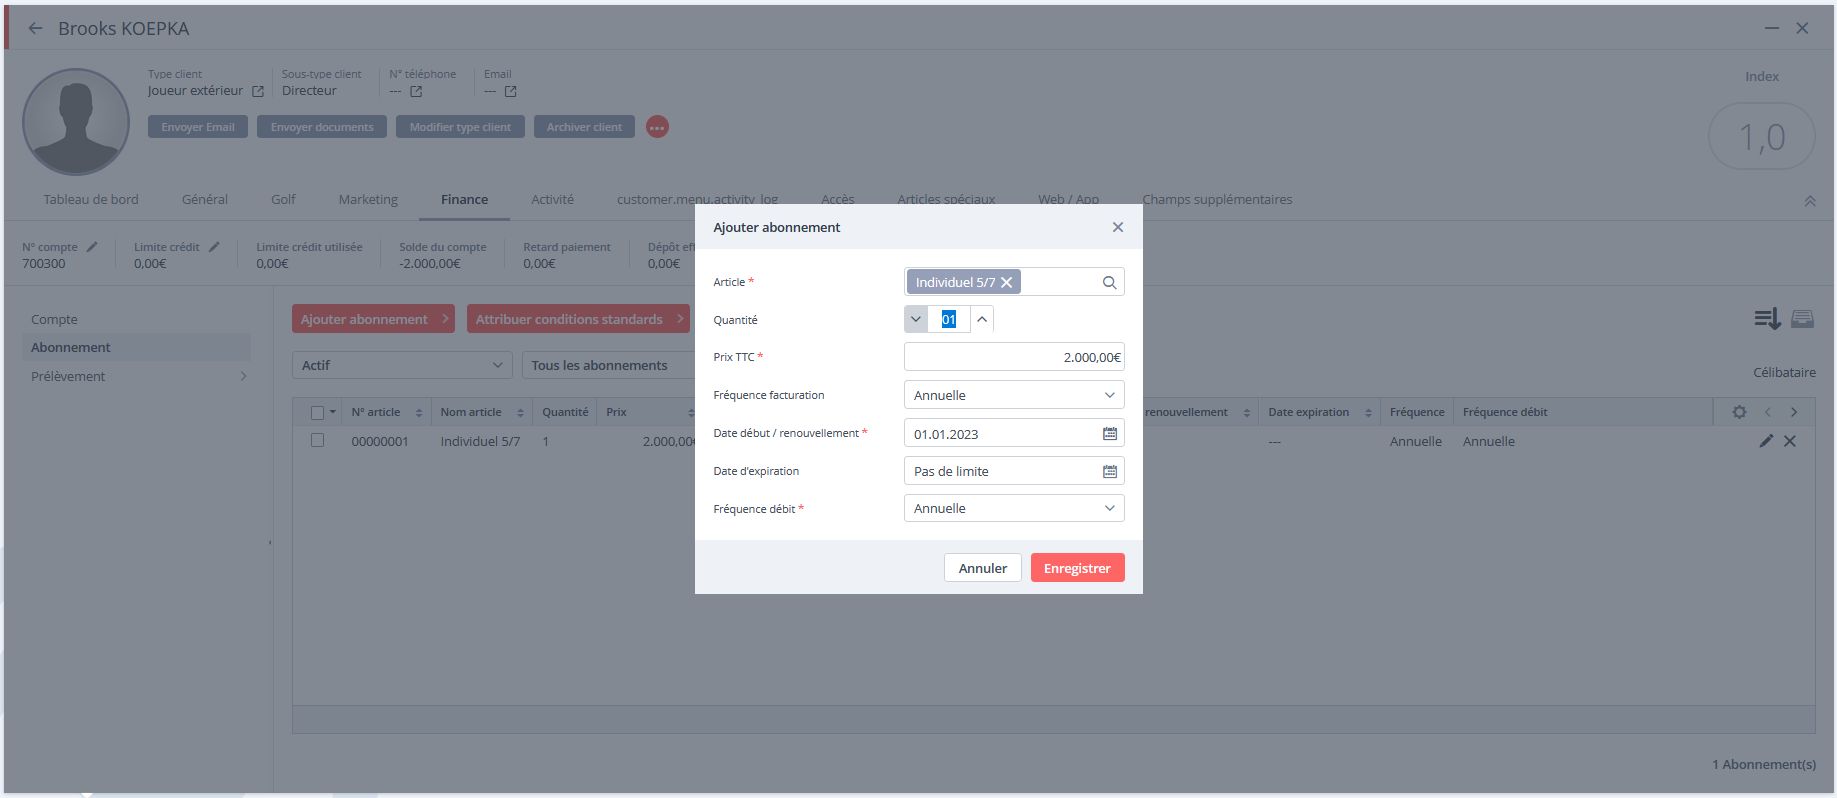Switch to the Général tab
Viewport: 1837px width, 798px height.
click(205, 199)
